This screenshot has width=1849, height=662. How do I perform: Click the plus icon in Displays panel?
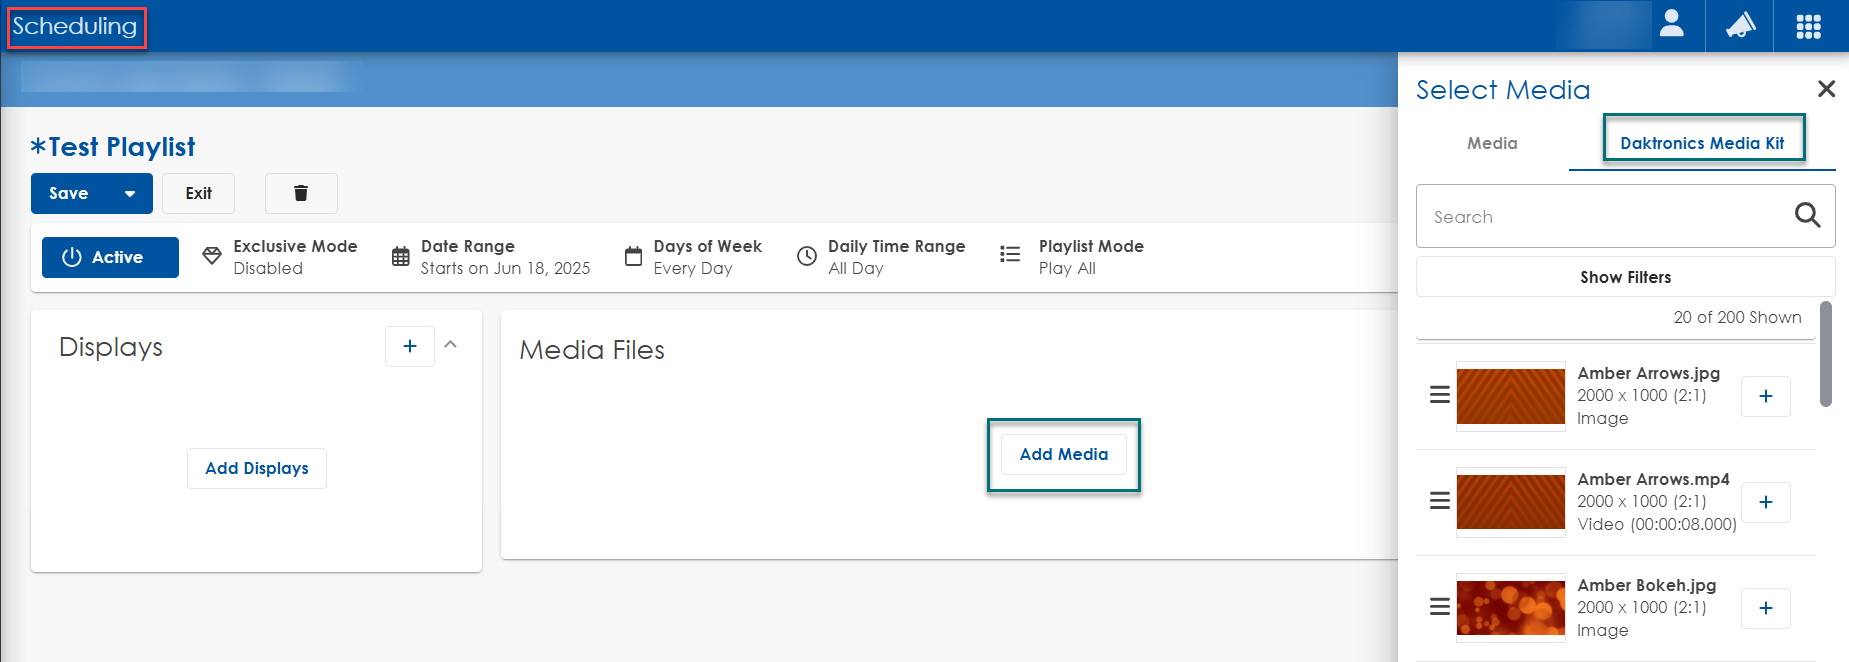(x=410, y=346)
